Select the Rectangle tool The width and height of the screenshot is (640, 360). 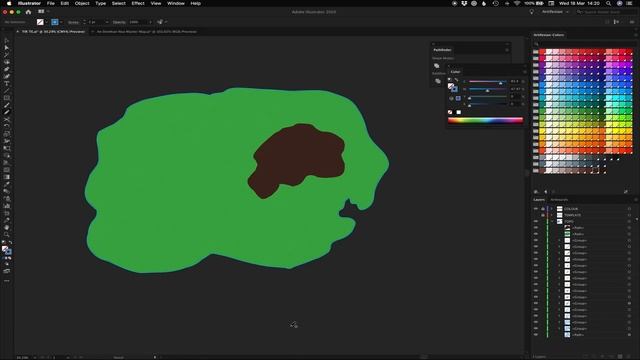(x=7, y=98)
